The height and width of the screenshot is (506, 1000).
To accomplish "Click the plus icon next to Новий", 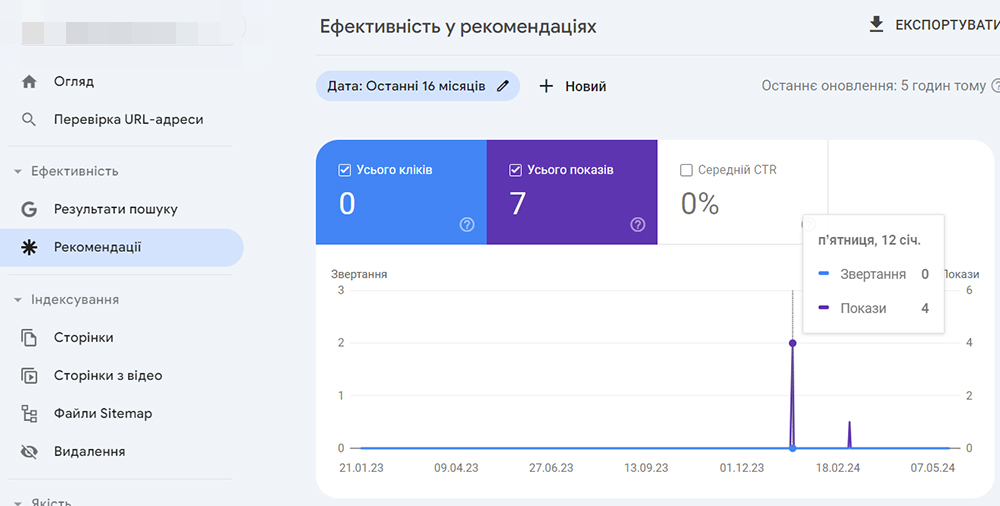I will pos(546,86).
